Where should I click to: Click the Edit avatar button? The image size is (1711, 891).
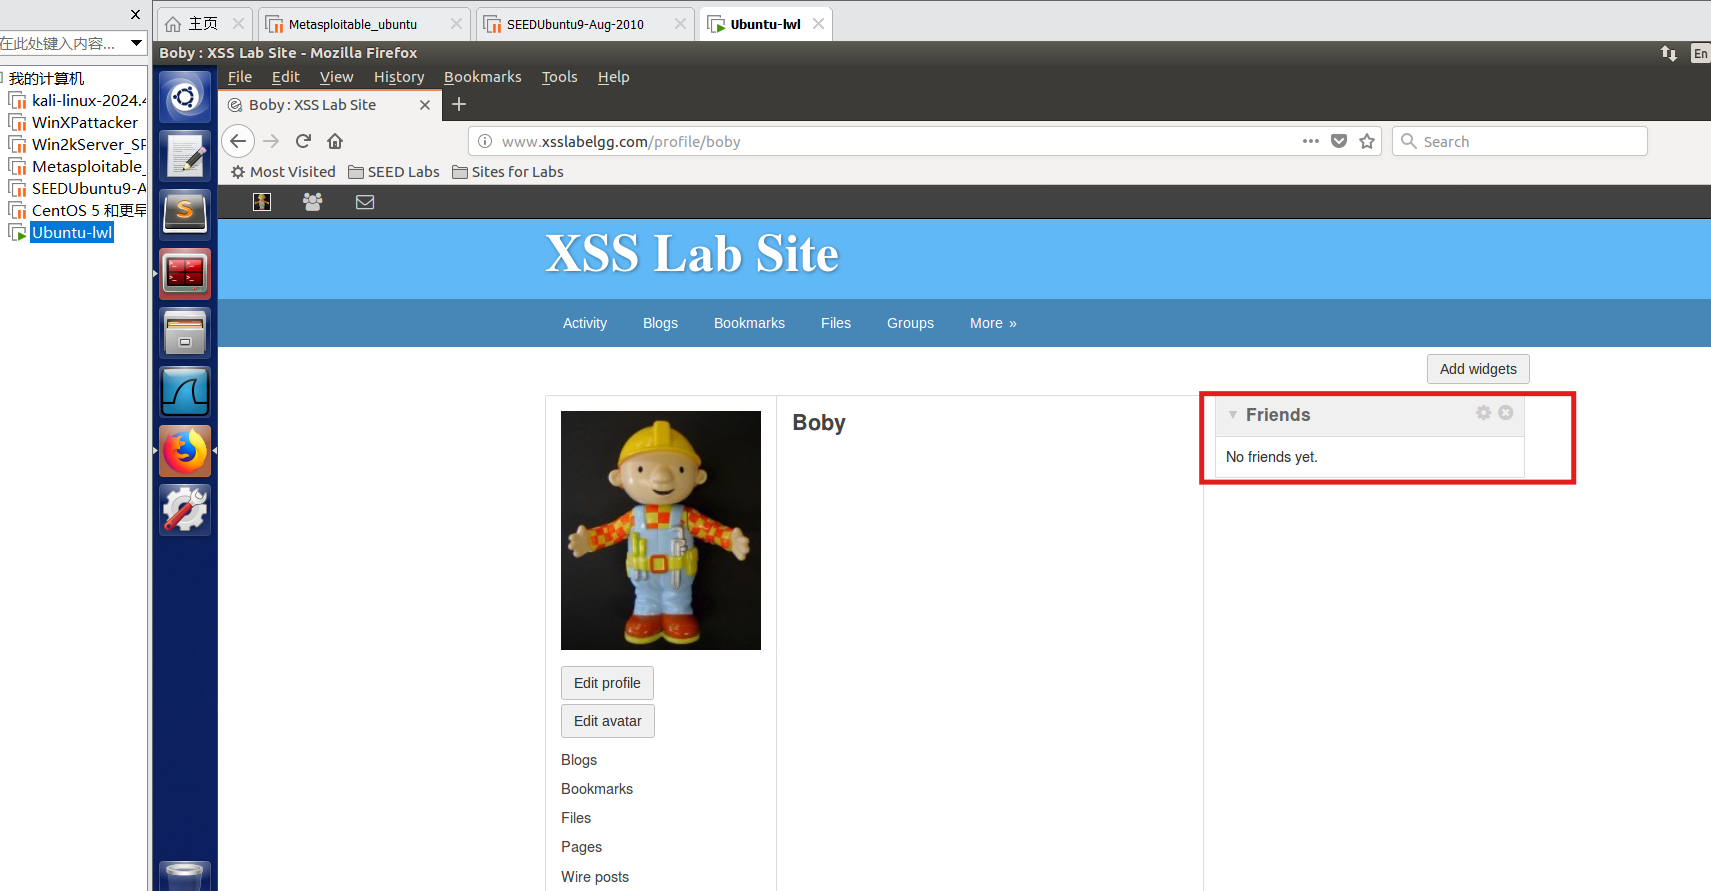pyautogui.click(x=608, y=721)
